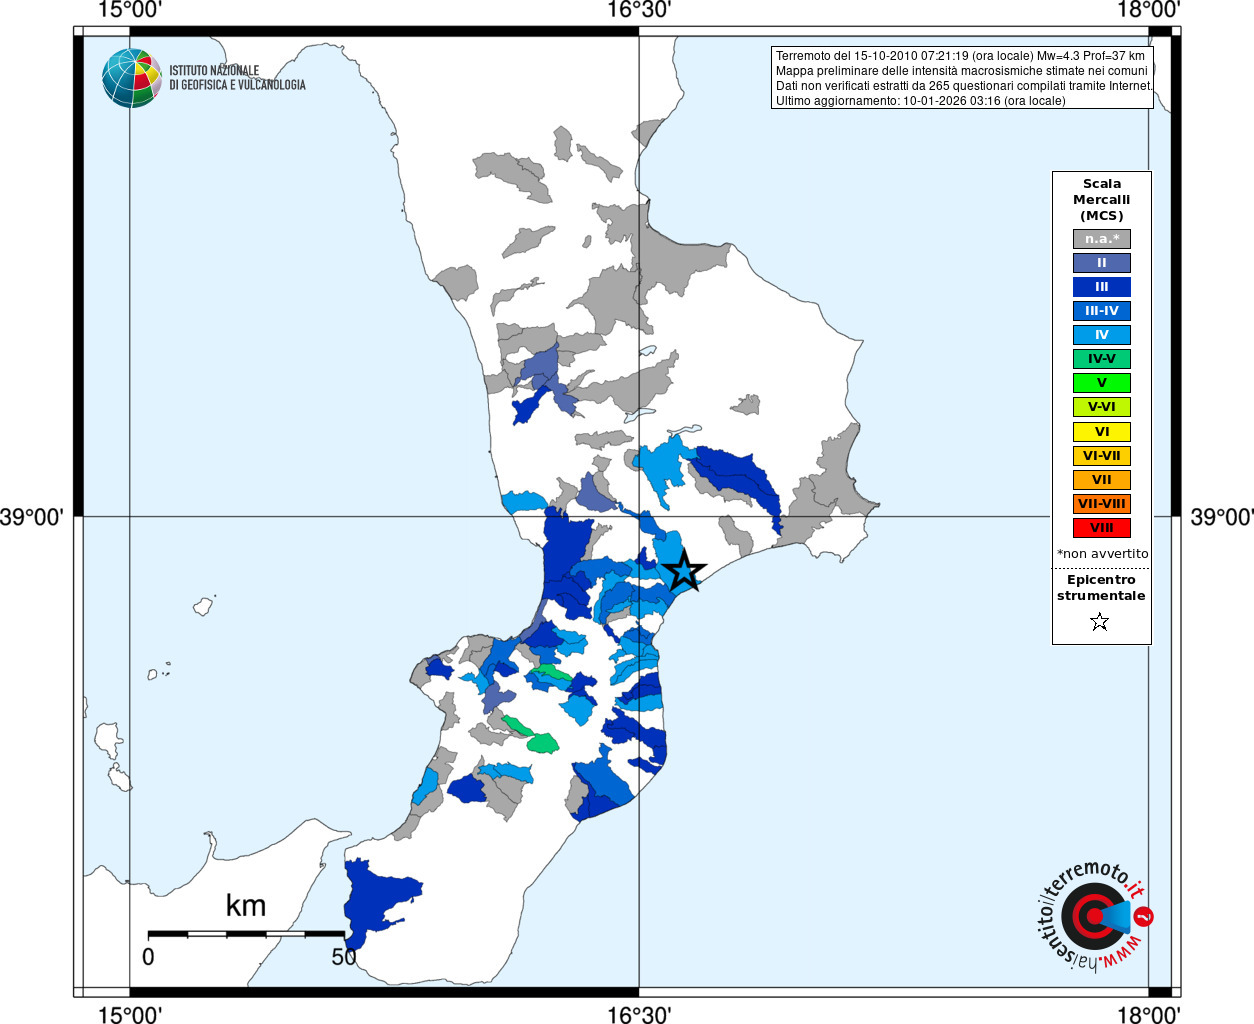Click the 'Mappa preliminare delle intensità' line
Screen dimensions: 1254x1024
(x=962, y=71)
